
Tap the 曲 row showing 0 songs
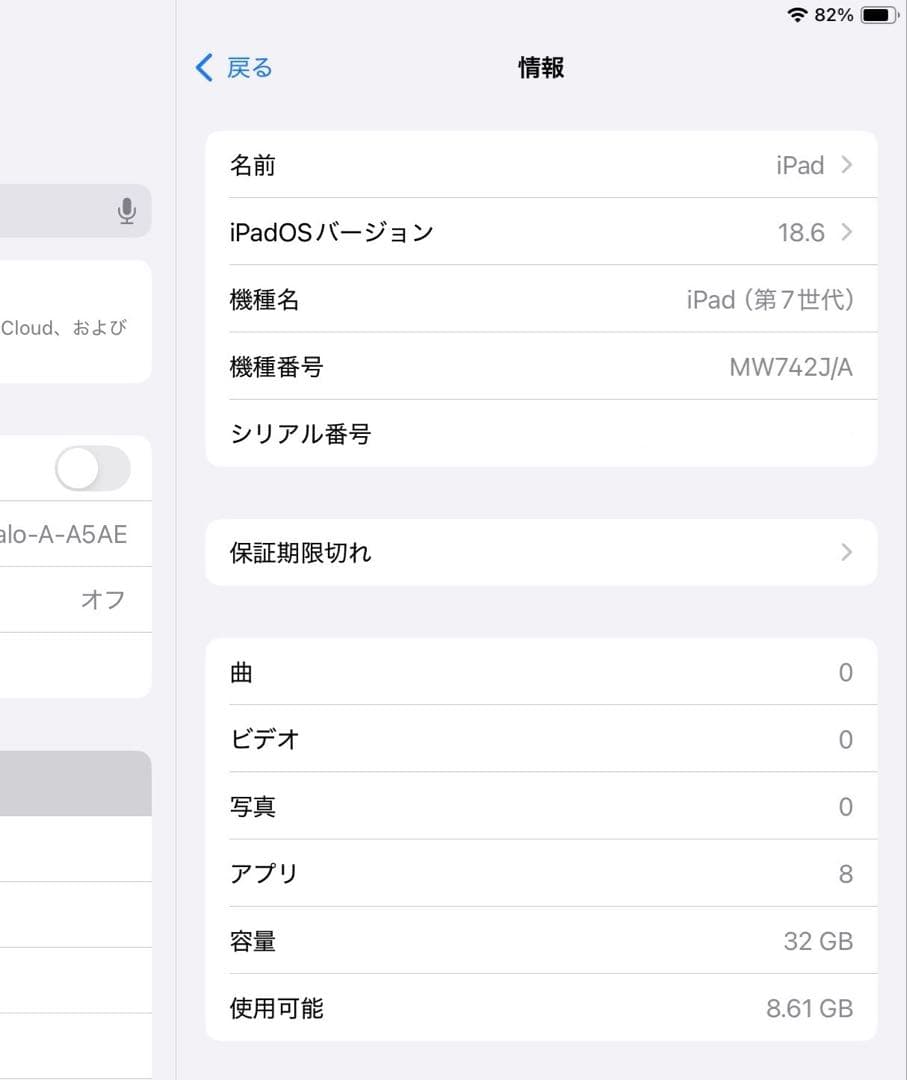coord(540,672)
